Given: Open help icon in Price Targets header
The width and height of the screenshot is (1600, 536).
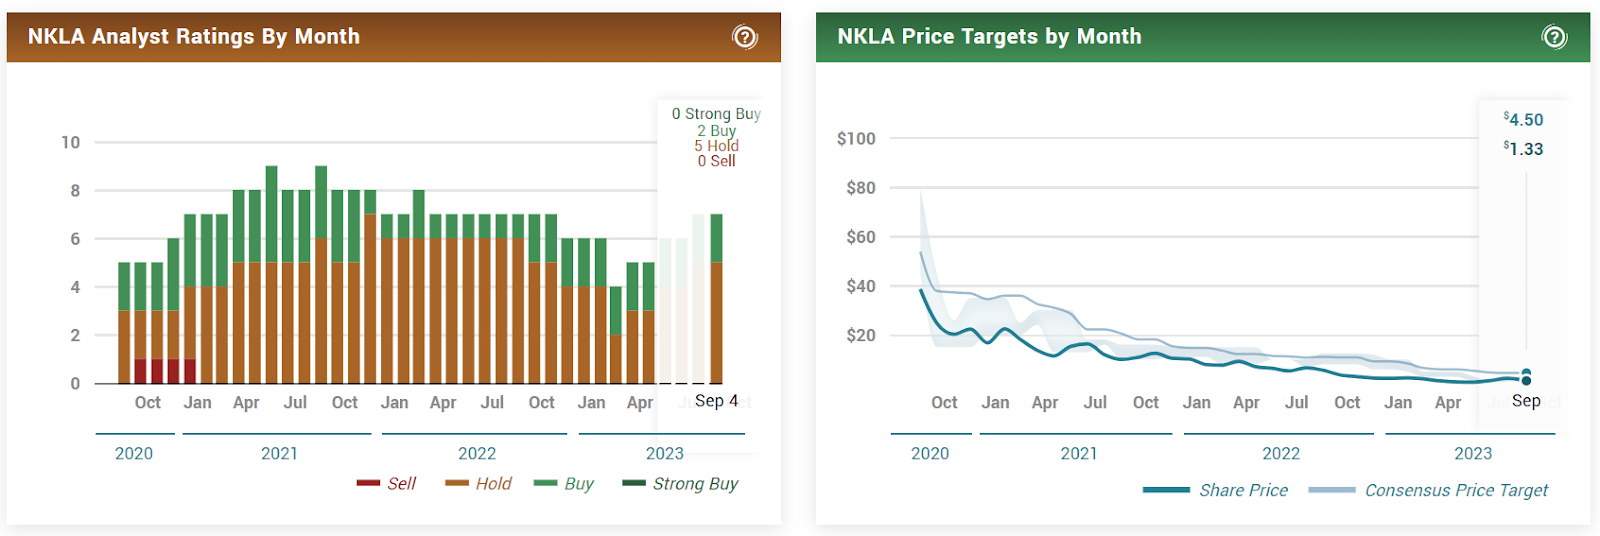Looking at the screenshot, I should 1554,37.
